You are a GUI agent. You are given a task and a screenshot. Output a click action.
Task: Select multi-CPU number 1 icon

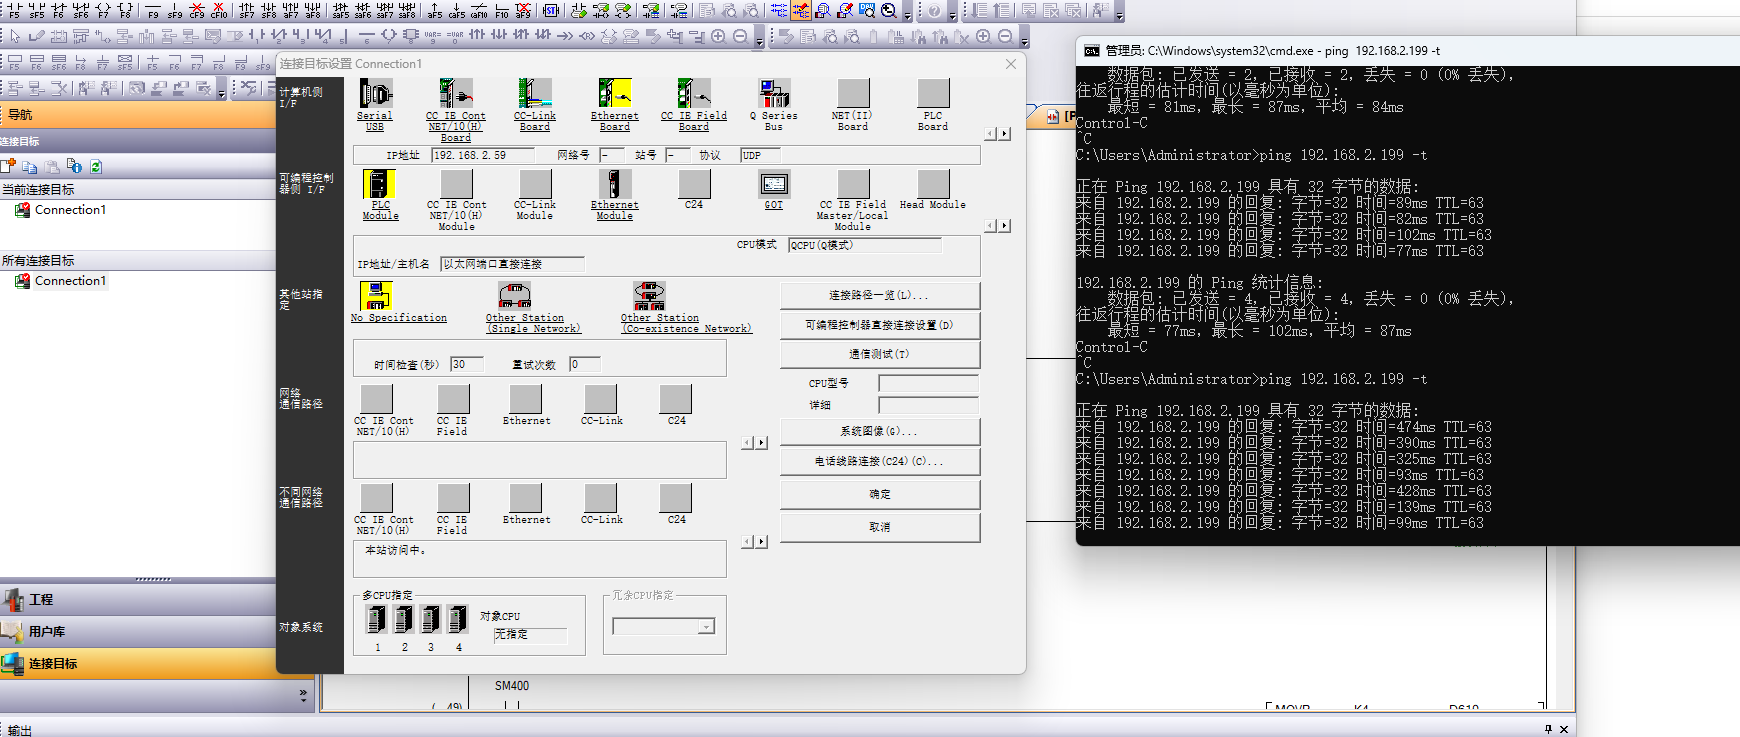(x=377, y=620)
